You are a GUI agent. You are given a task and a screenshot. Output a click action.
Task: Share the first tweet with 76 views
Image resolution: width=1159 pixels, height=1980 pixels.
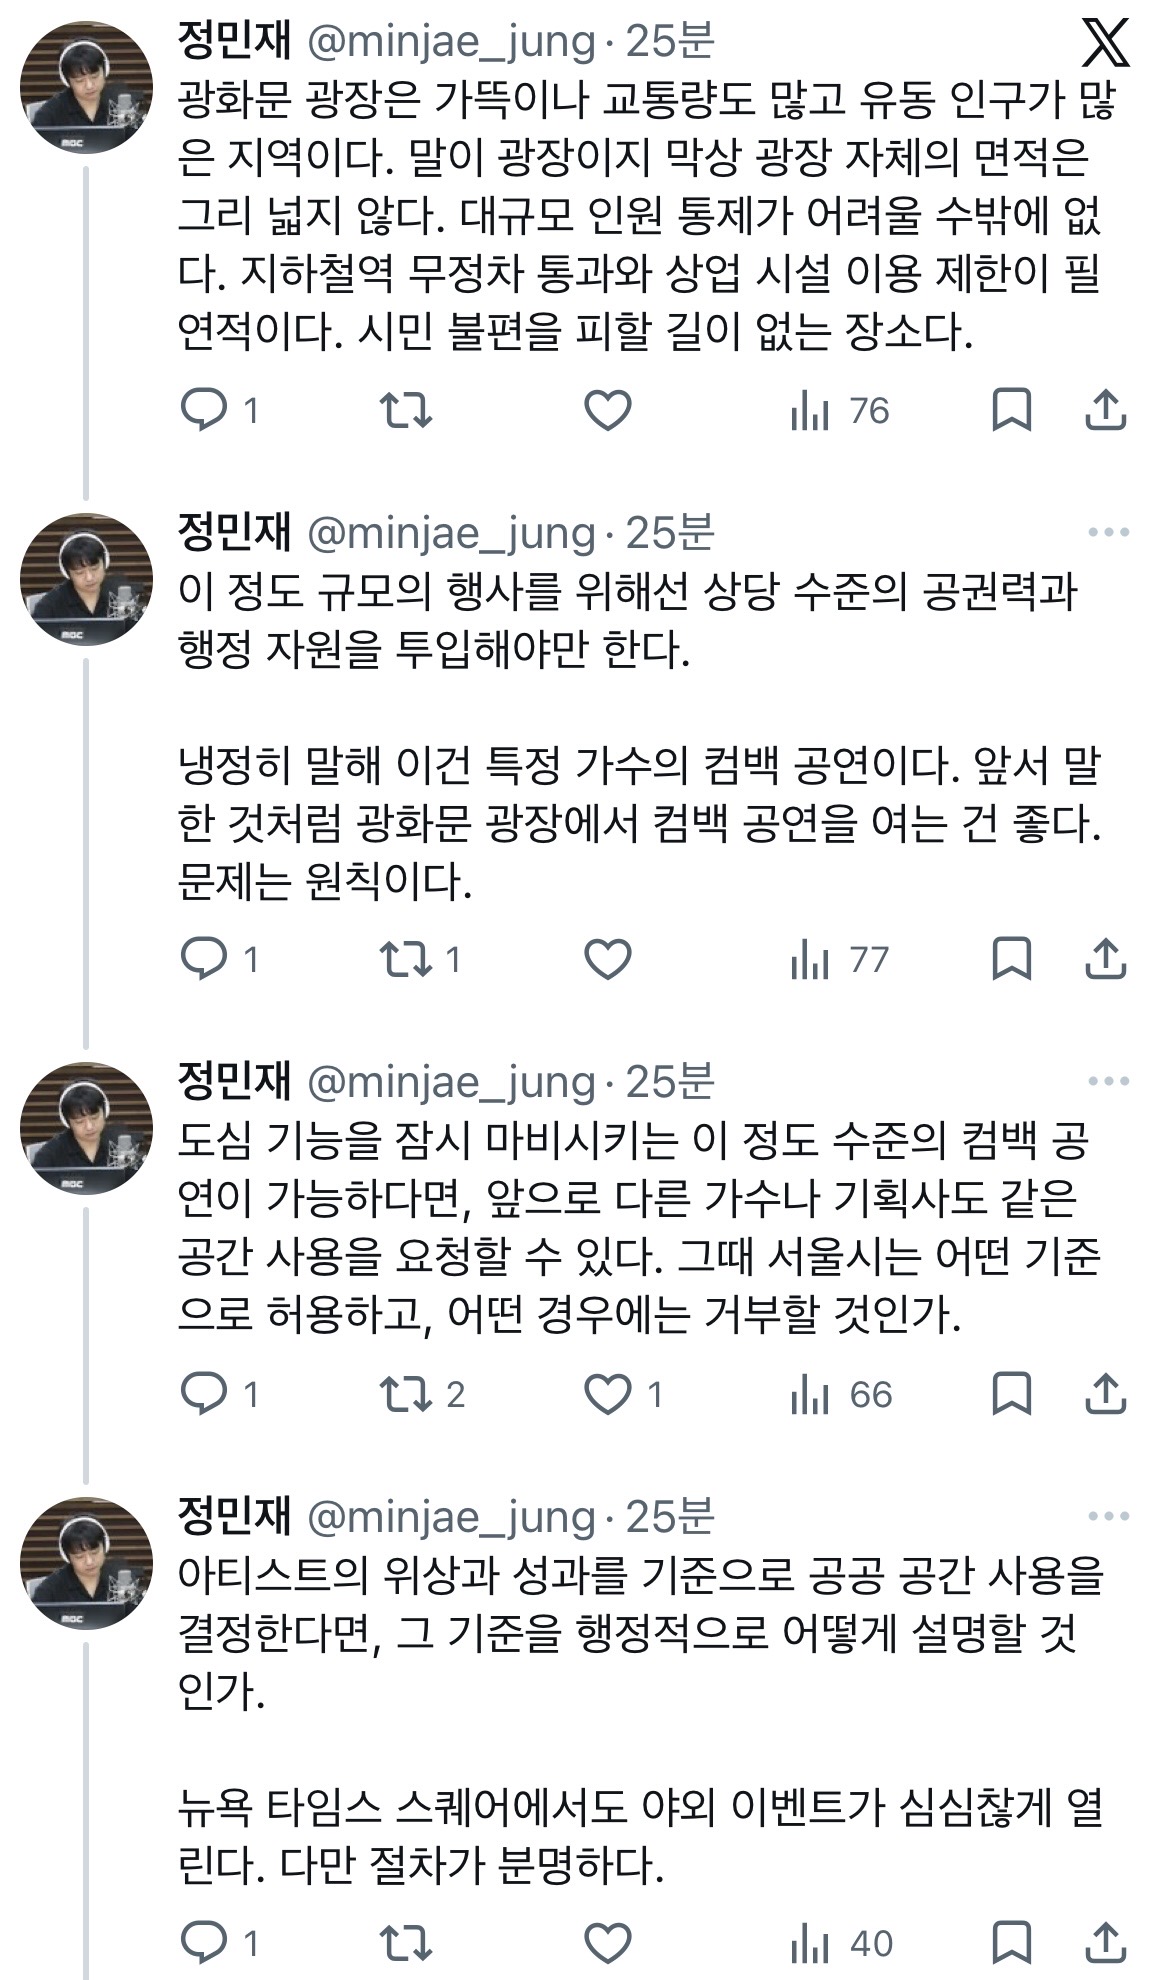(1105, 410)
